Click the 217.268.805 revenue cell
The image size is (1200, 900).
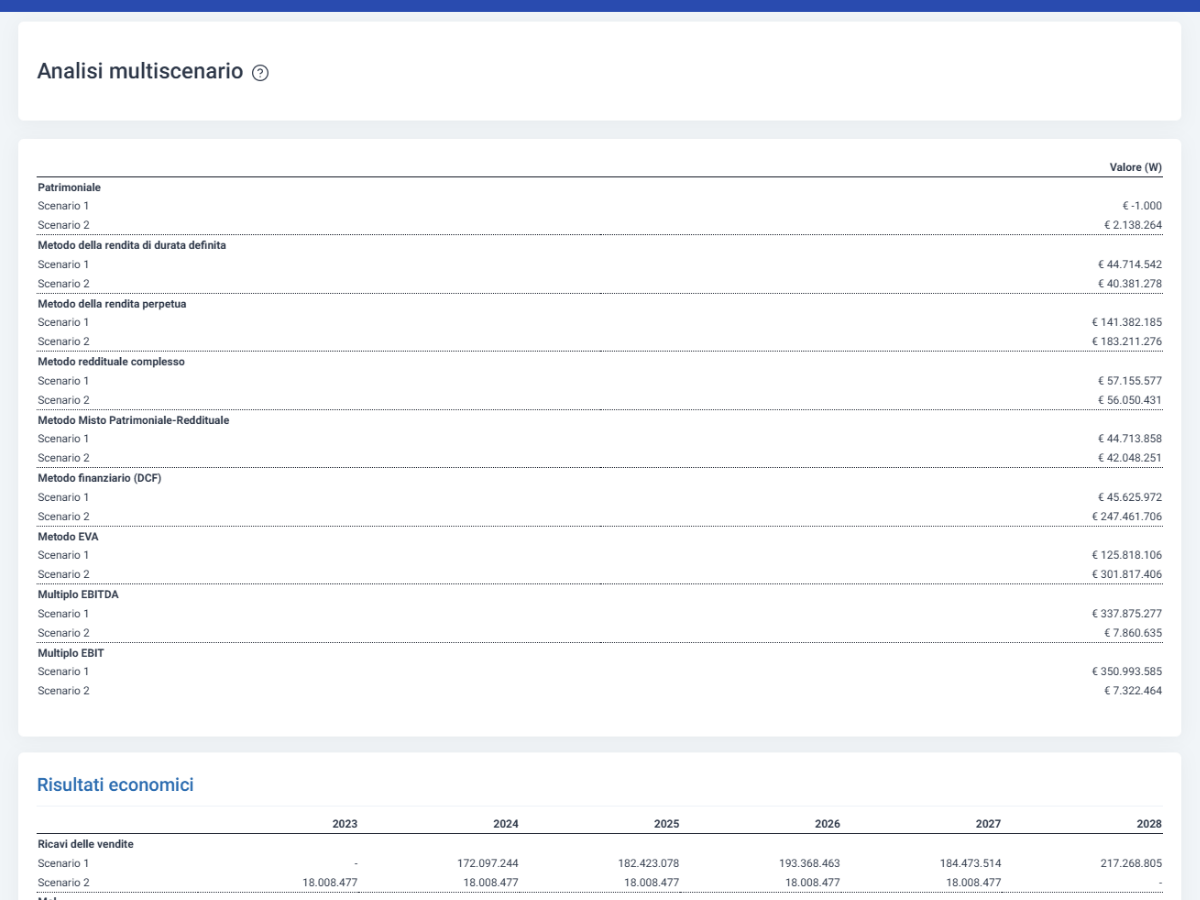pos(1131,863)
